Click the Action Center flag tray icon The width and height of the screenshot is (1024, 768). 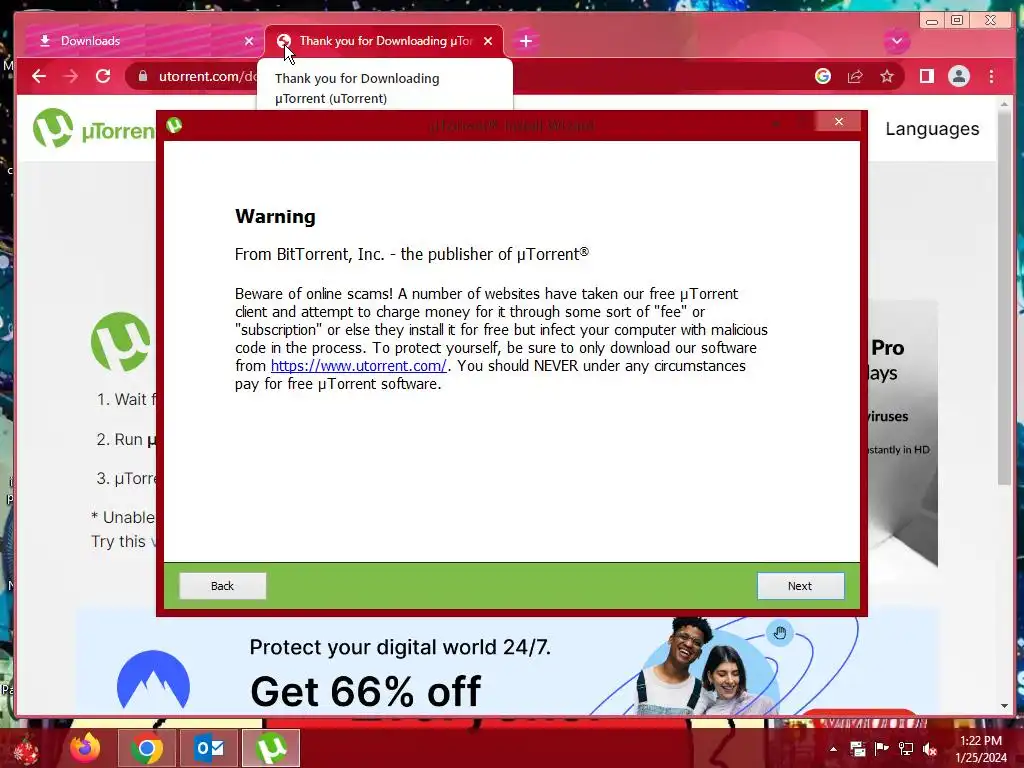point(881,749)
